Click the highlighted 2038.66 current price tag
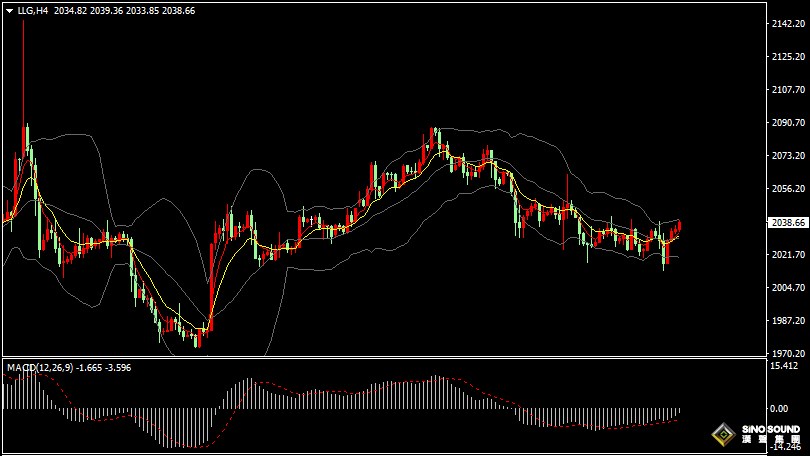Image resolution: width=810 pixels, height=456 pixels. pos(786,222)
